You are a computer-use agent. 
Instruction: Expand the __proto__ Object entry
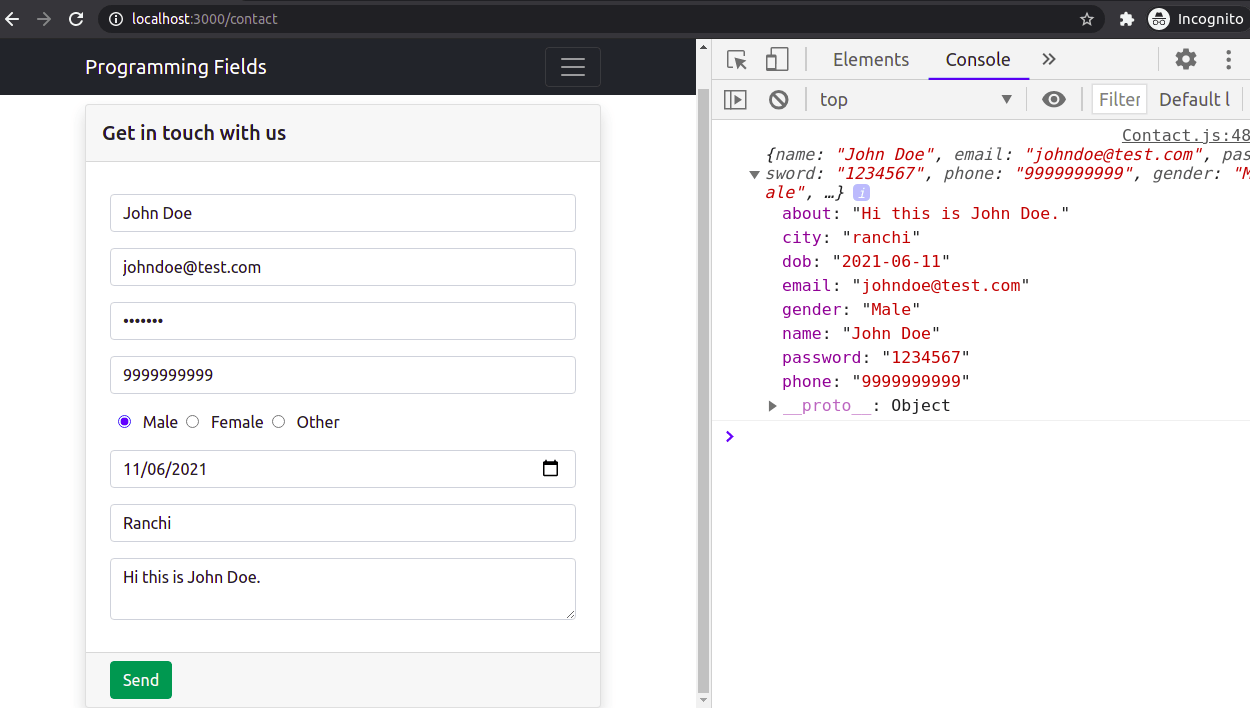pyautogui.click(x=772, y=405)
